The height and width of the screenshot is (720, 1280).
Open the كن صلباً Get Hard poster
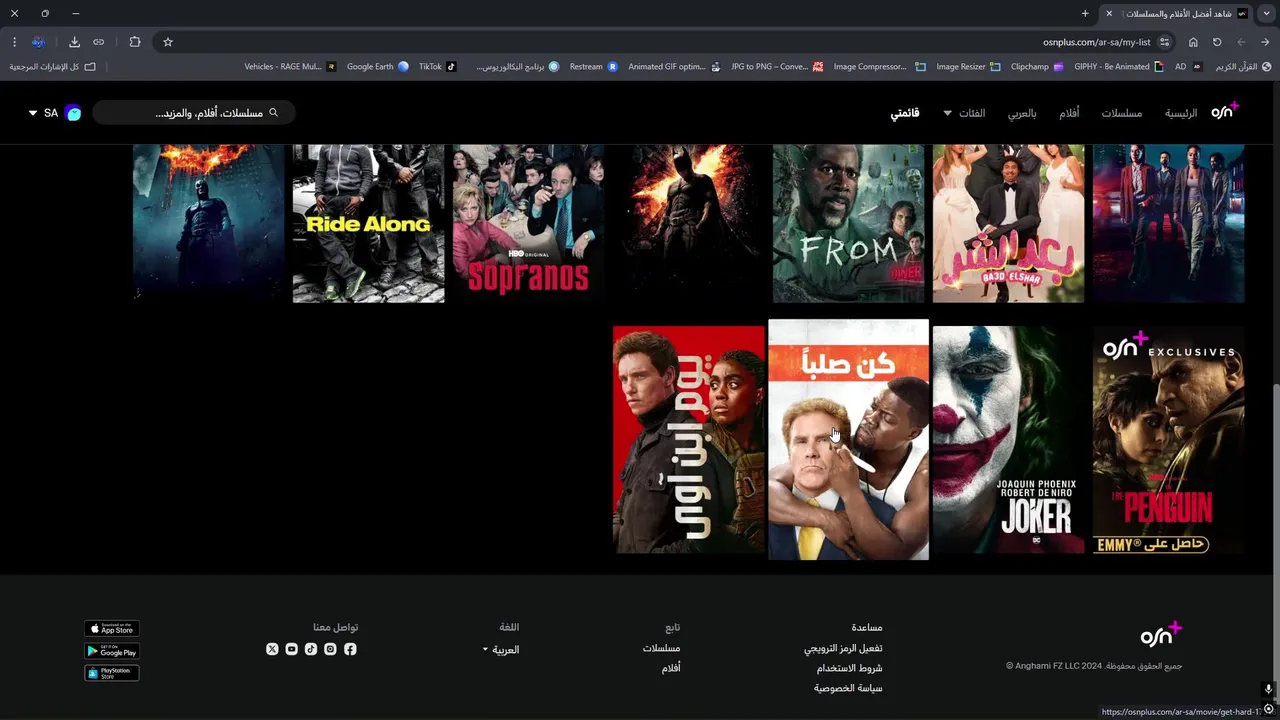pos(848,440)
